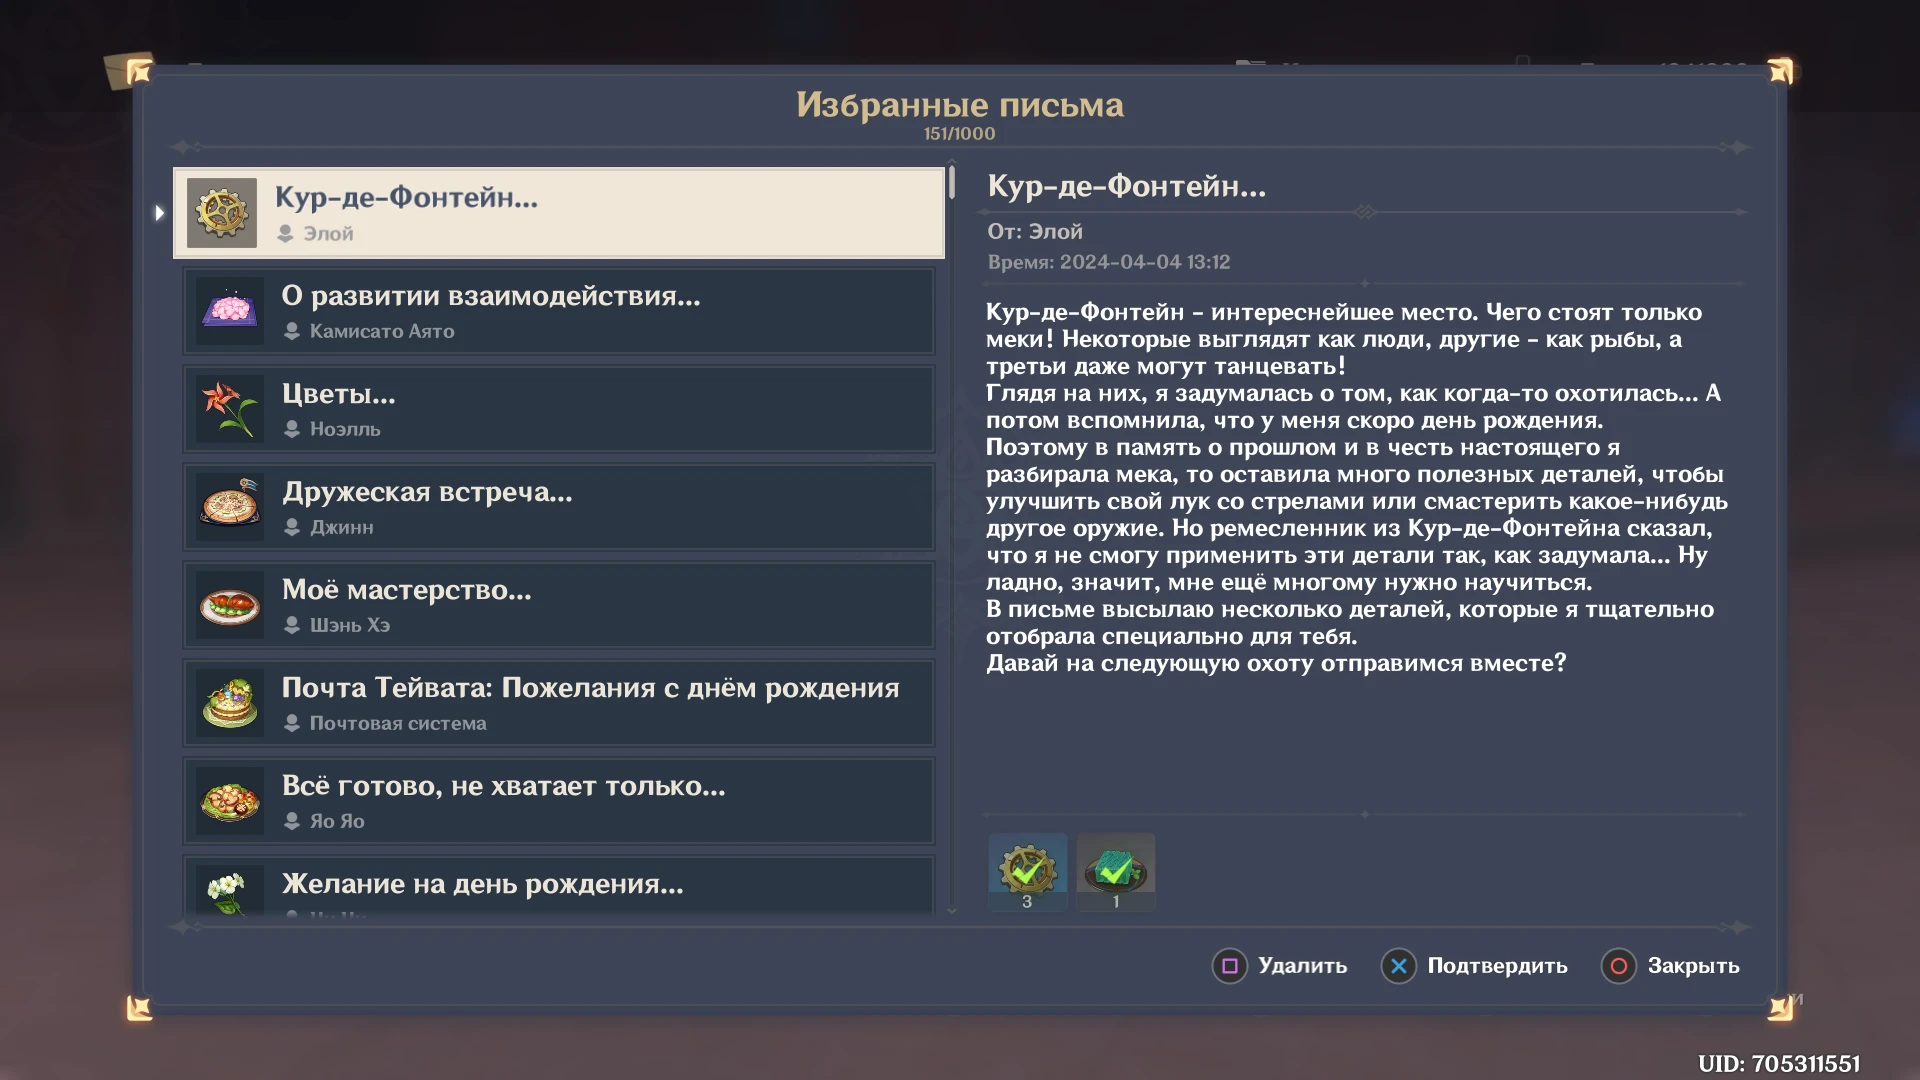1920x1080 pixels.
Task: Click the 151/1000 letter counter
Action: point(960,134)
